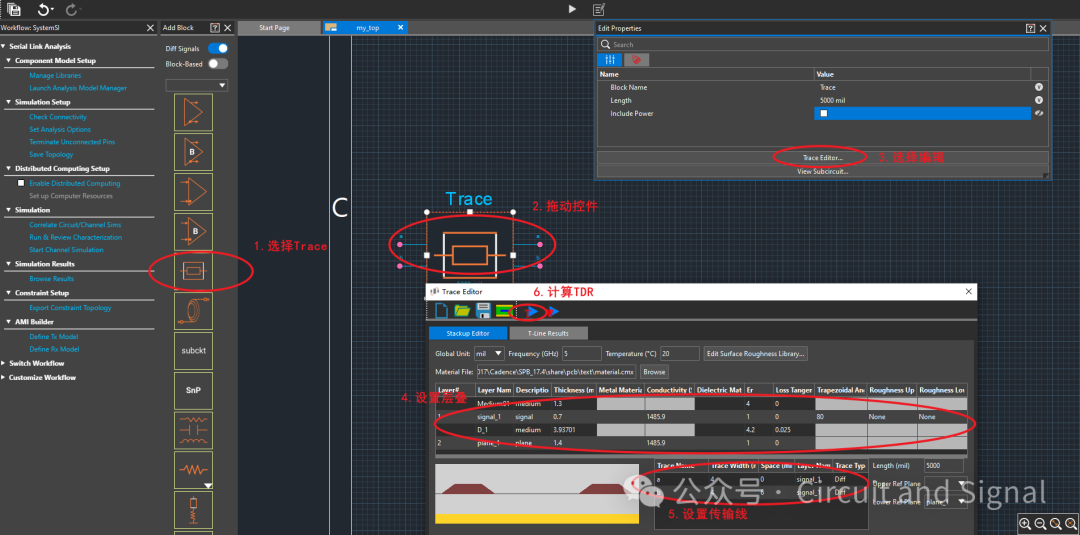Toggle visibility eye on Include Power row

(1038, 114)
